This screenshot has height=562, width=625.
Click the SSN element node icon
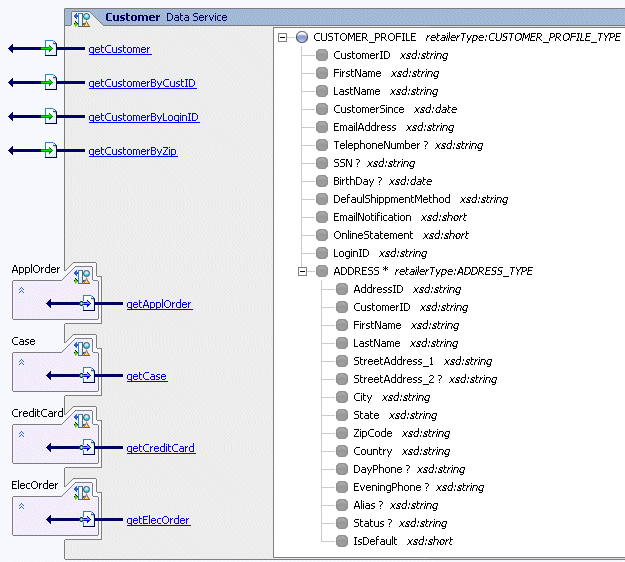click(x=322, y=163)
